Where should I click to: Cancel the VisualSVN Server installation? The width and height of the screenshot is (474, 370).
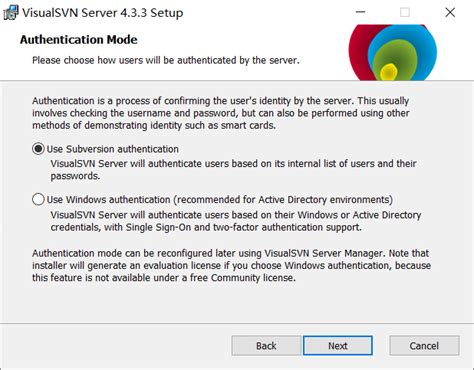coord(424,346)
